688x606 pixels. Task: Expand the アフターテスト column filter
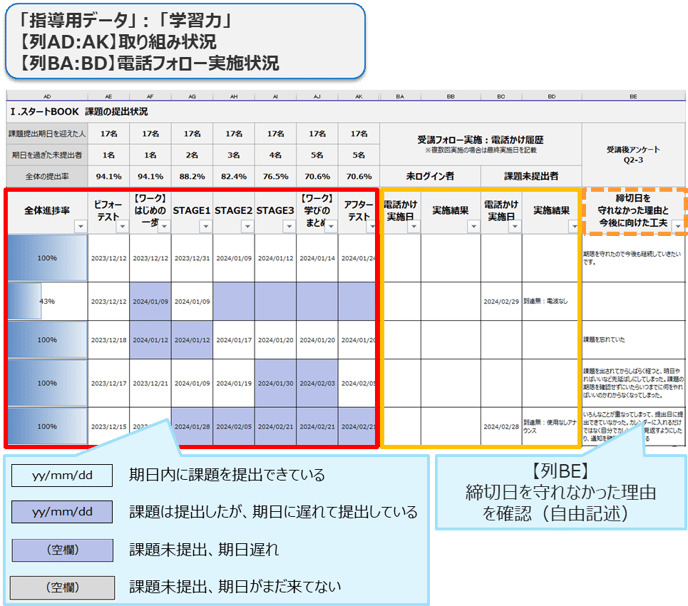[x=372, y=228]
